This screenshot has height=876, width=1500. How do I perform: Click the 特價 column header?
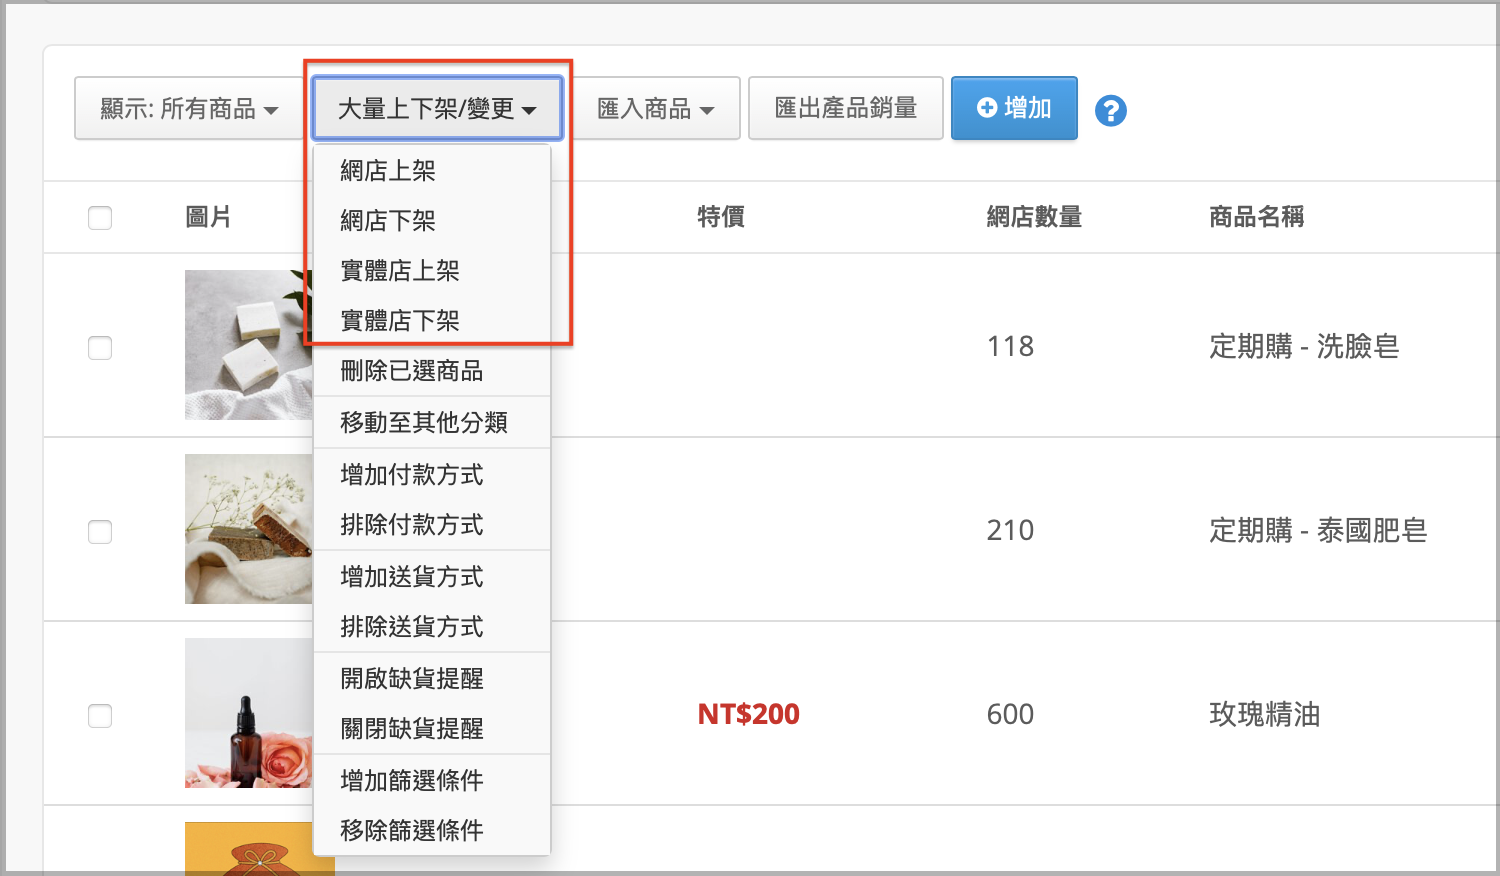721,217
